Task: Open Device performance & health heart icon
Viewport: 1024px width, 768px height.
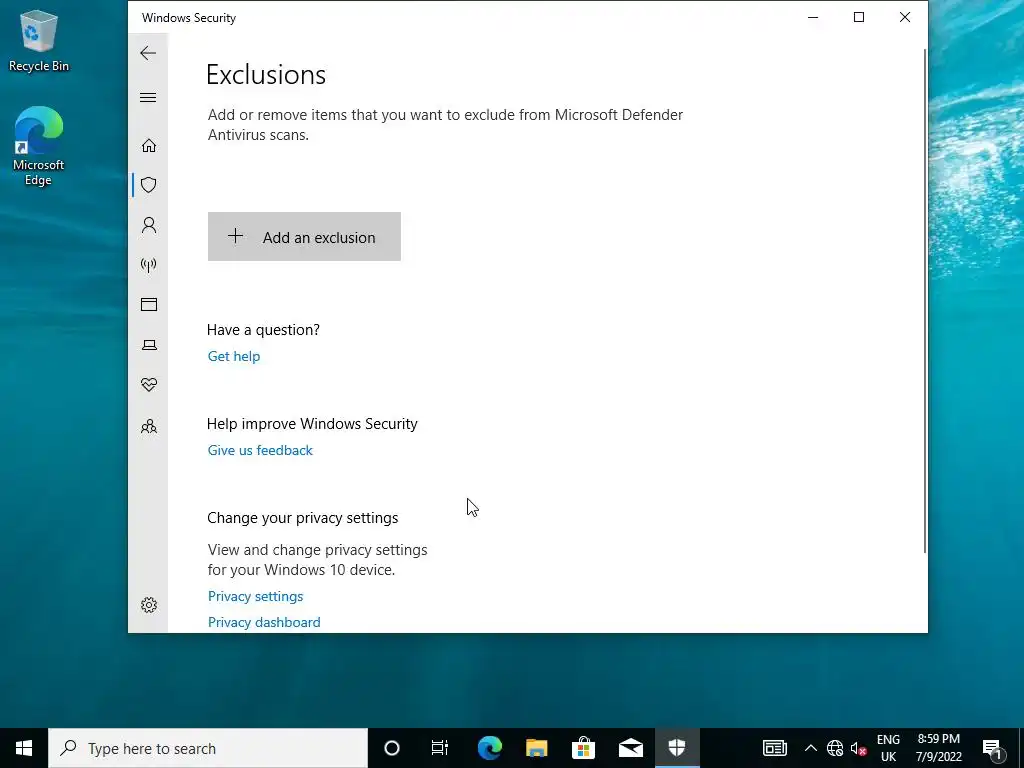Action: point(149,385)
